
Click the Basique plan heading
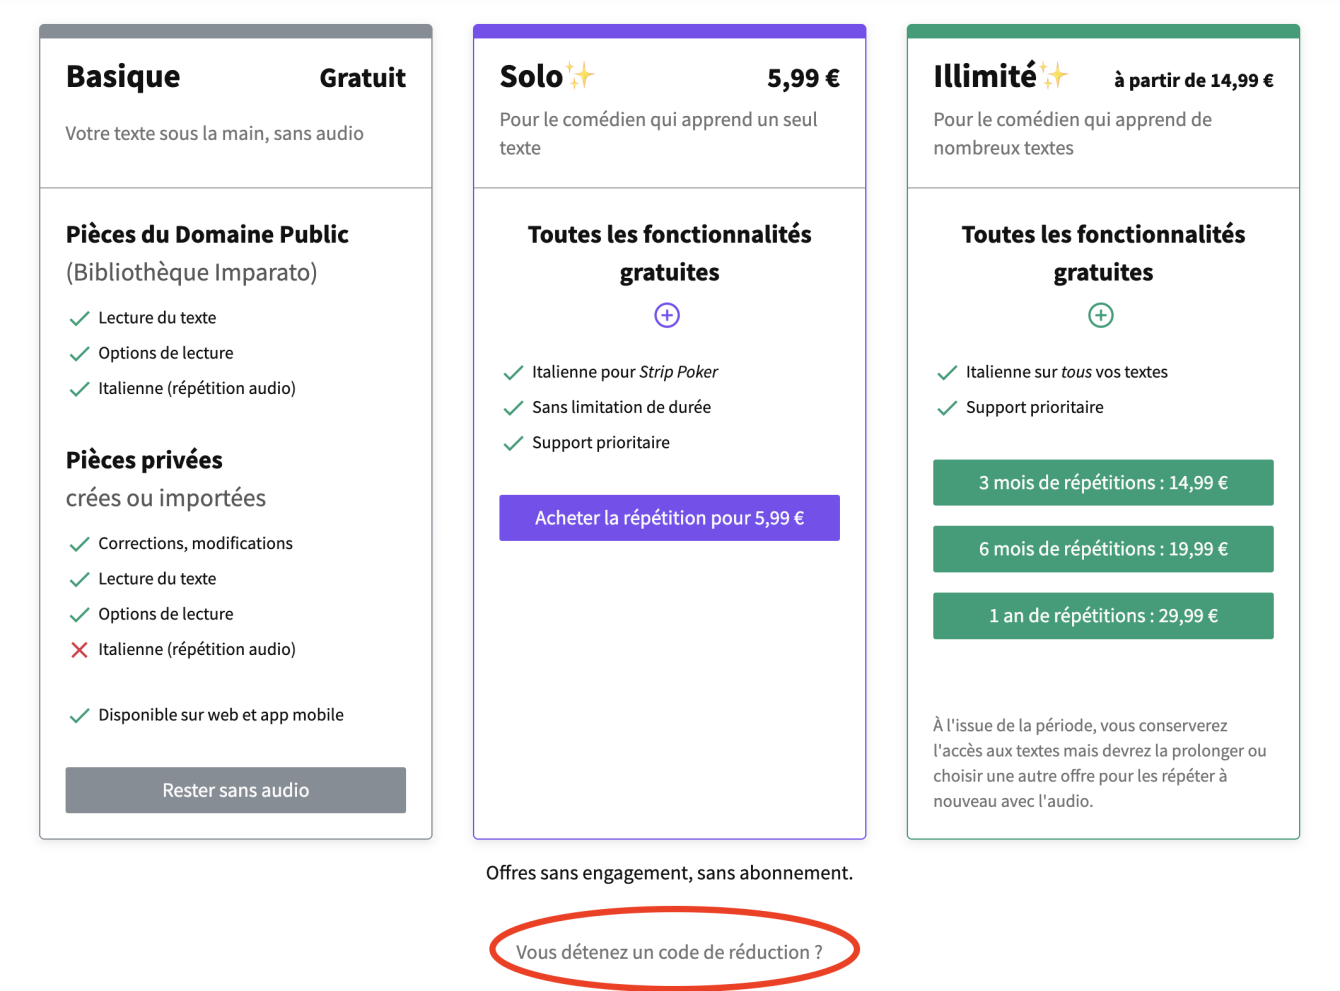(123, 77)
